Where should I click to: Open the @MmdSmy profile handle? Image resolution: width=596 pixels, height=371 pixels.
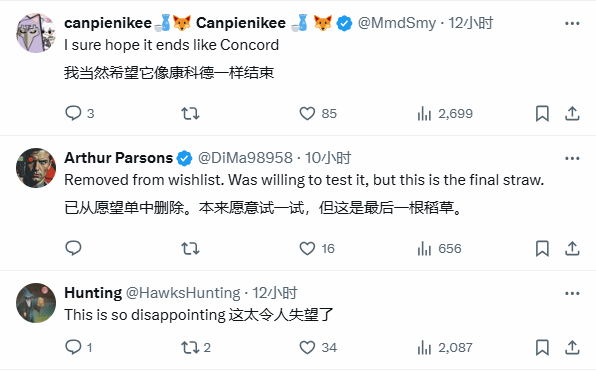click(x=397, y=23)
